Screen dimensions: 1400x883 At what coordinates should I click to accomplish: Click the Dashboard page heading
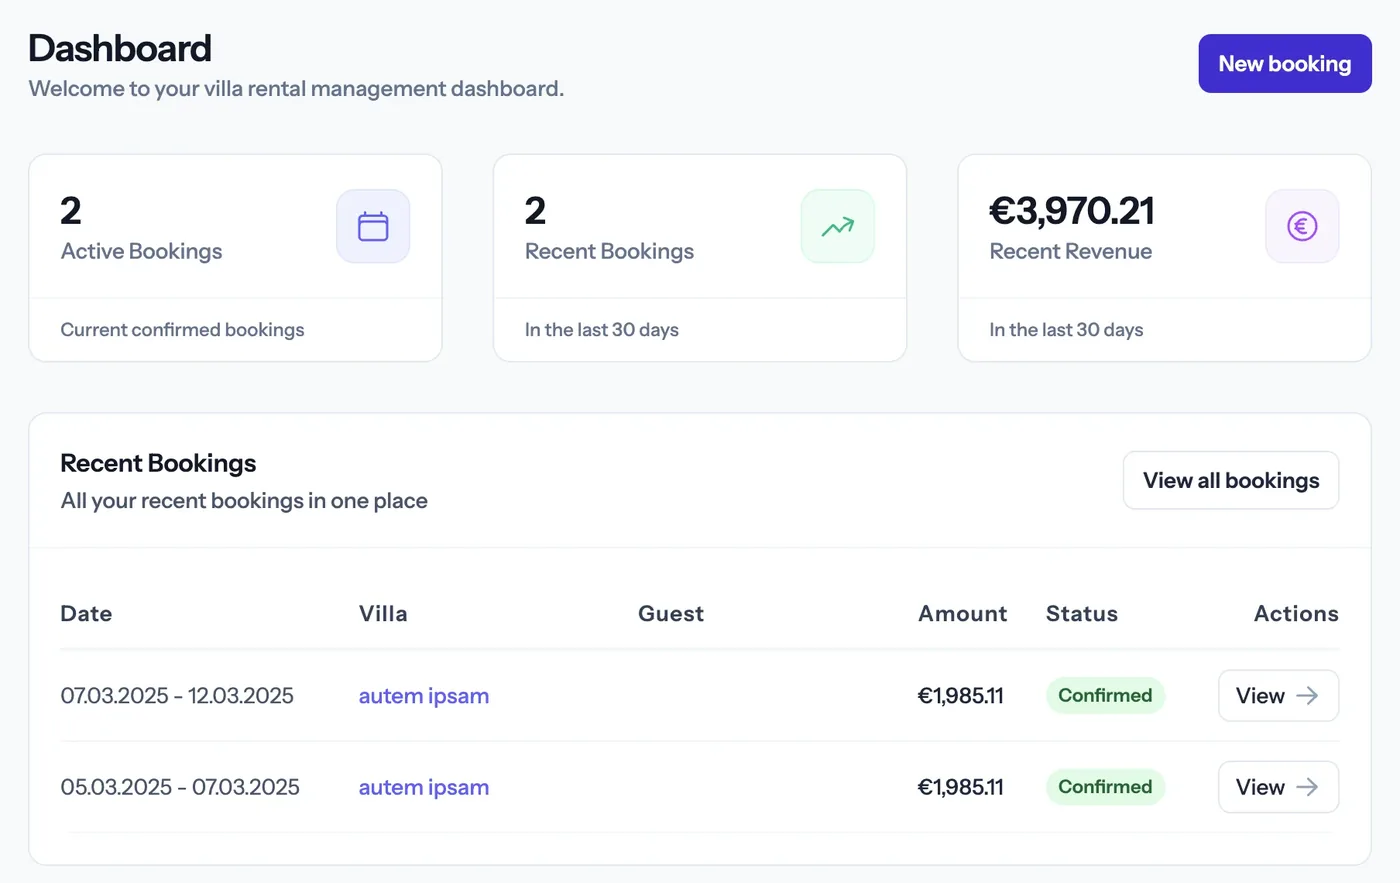pos(120,48)
